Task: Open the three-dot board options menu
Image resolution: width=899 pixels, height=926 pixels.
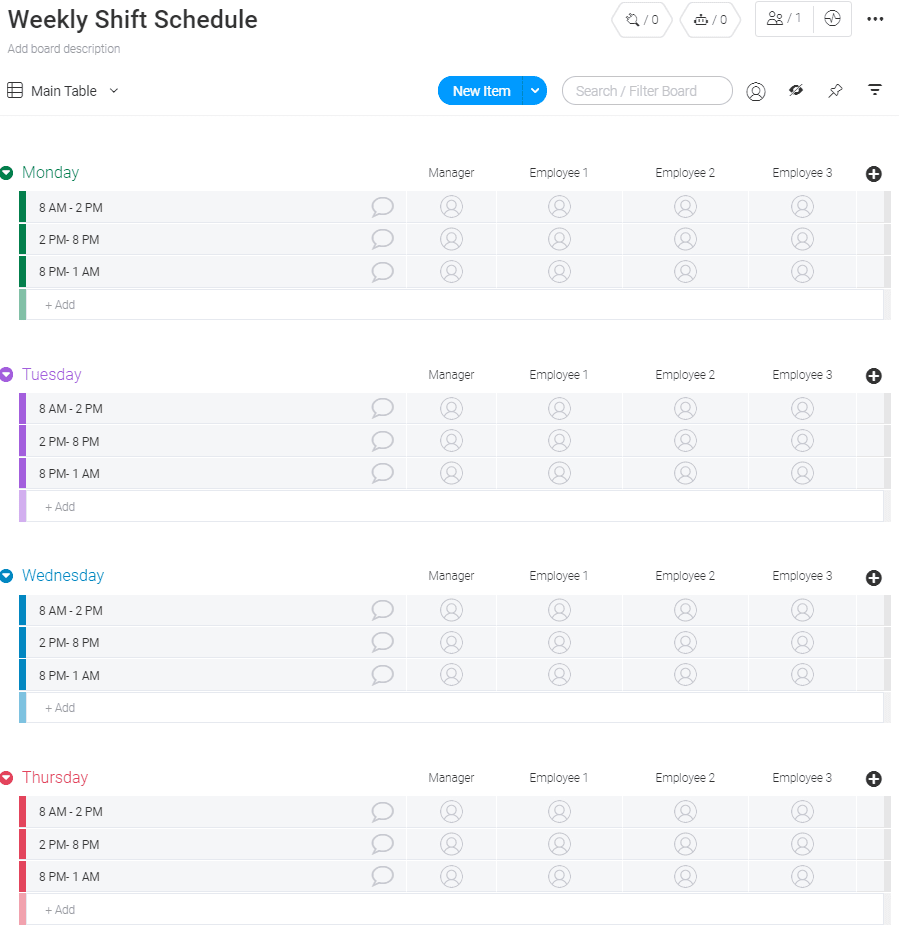Action: 875,19
